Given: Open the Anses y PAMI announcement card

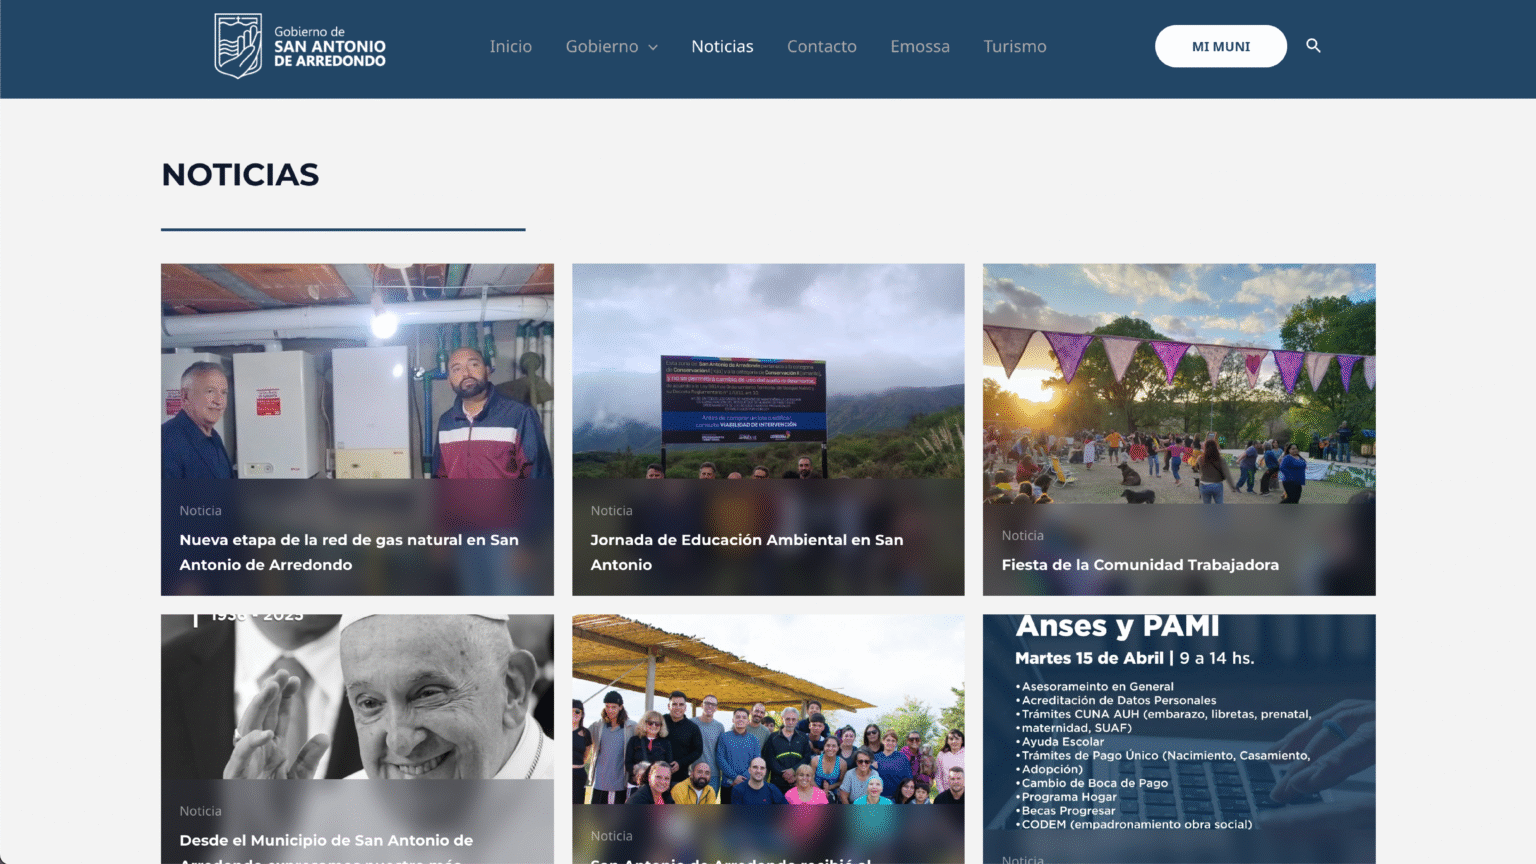Looking at the screenshot, I should click(1178, 730).
